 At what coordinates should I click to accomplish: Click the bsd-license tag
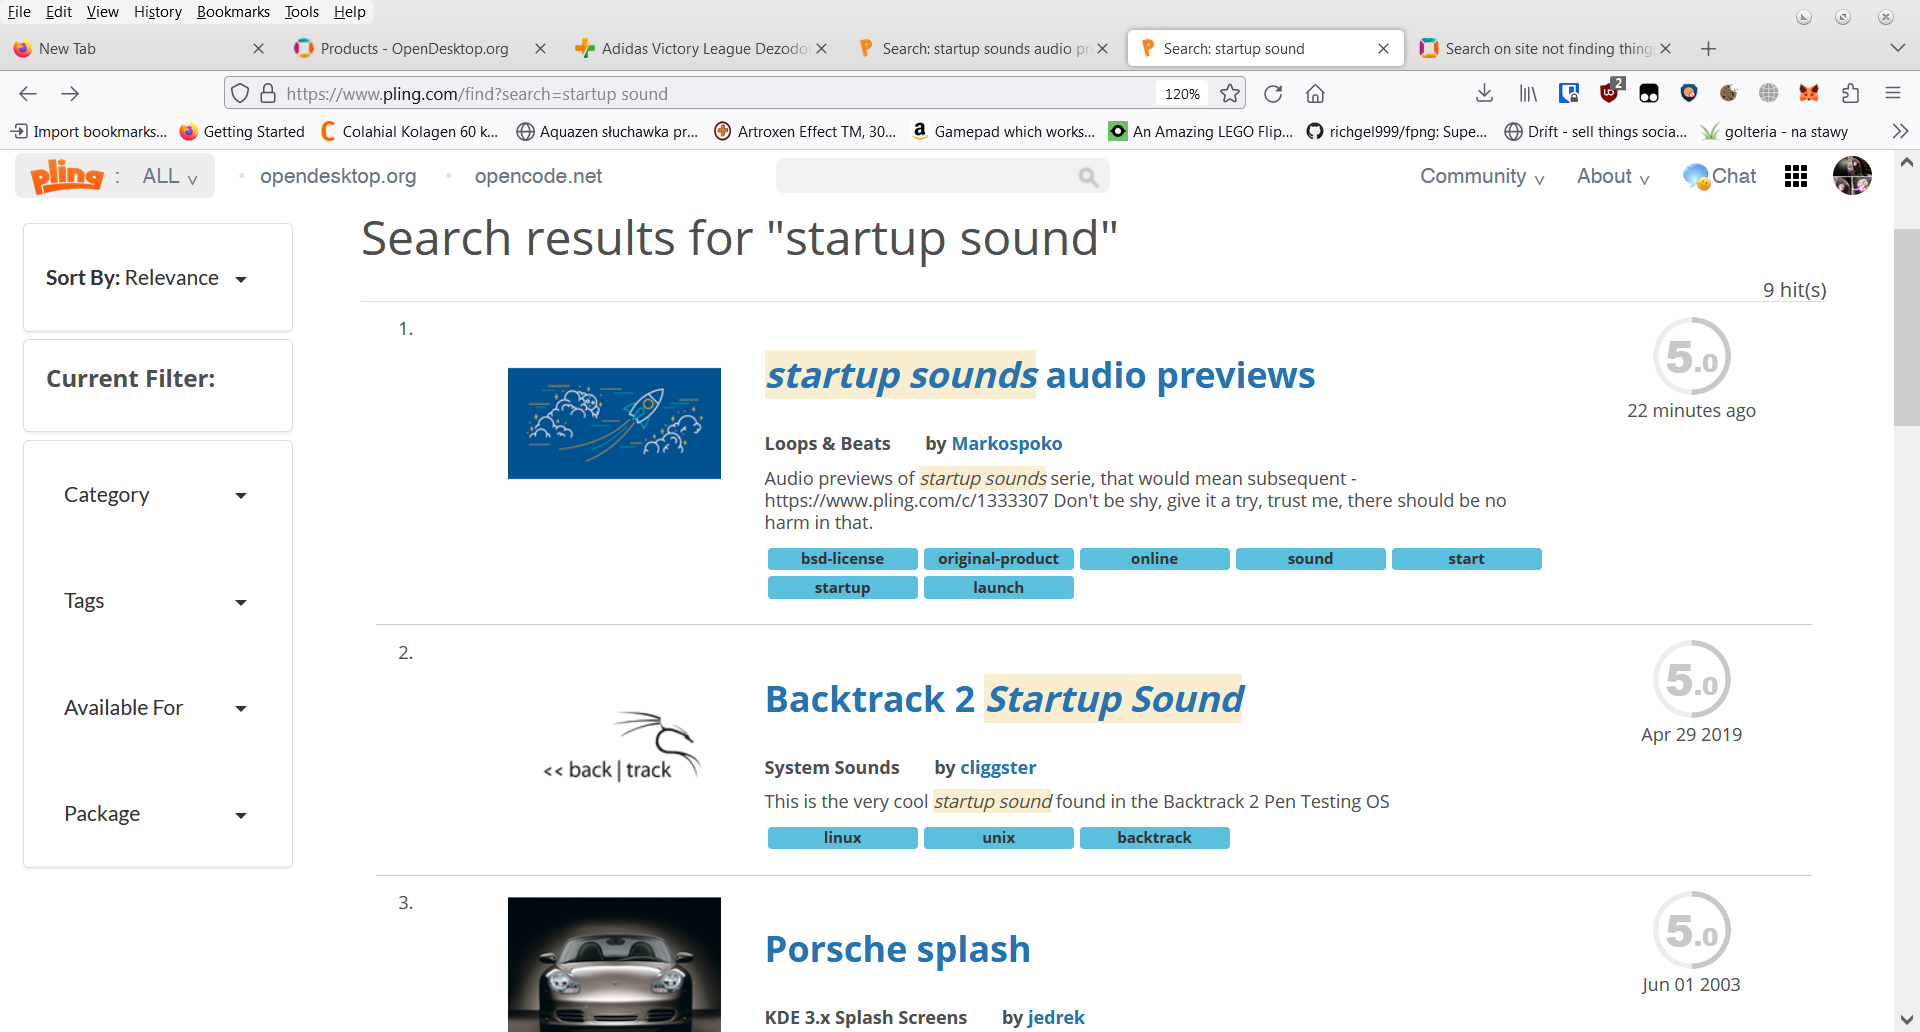842,559
